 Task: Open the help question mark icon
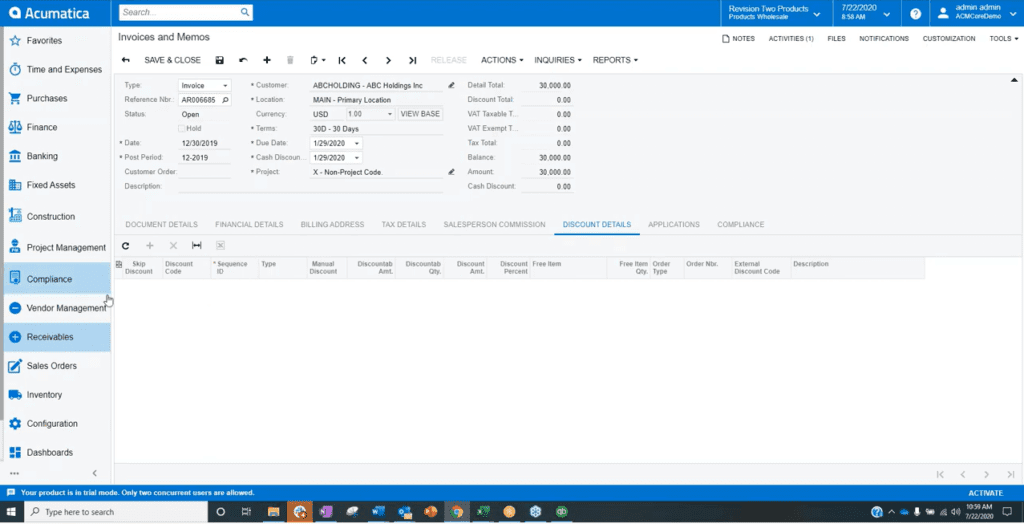916,13
